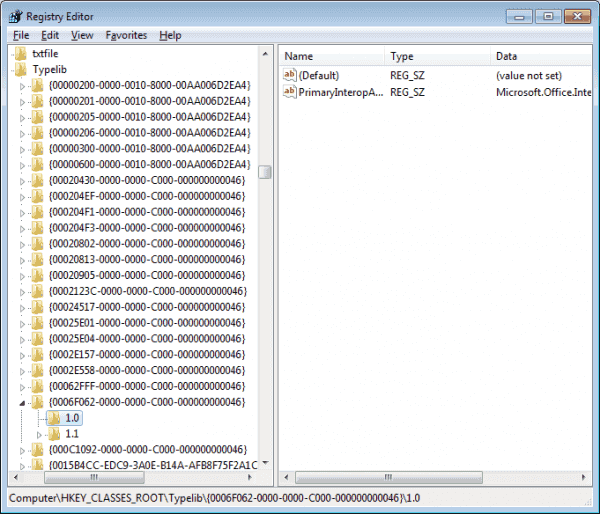Sort values by the Type column header
Viewport: 600px width, 514px height.
click(x=438, y=56)
